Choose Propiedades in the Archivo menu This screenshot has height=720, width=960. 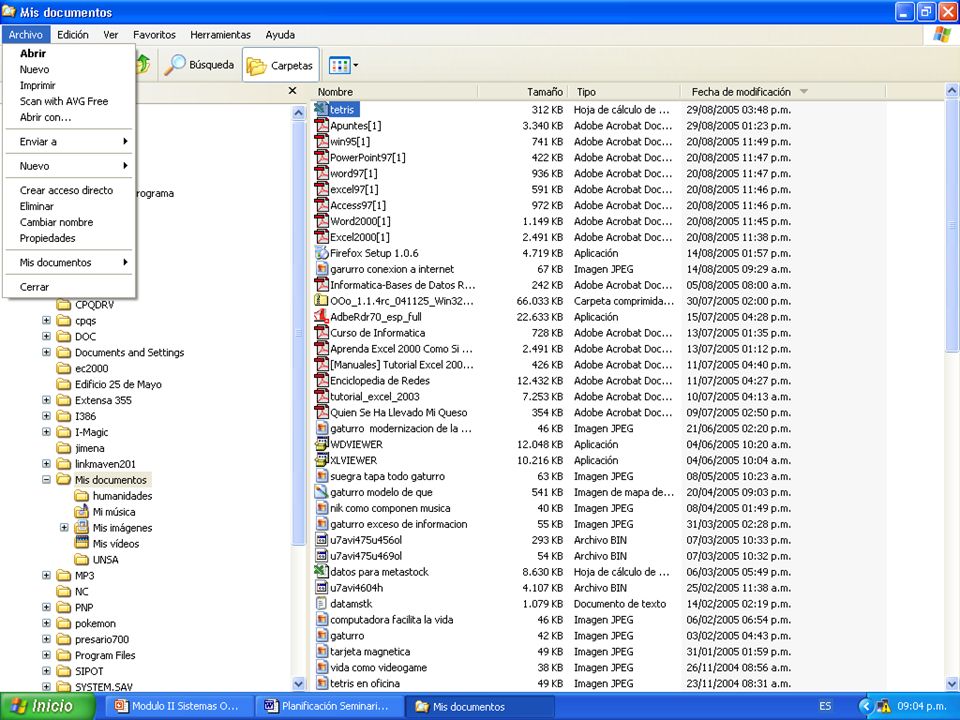coord(69,238)
